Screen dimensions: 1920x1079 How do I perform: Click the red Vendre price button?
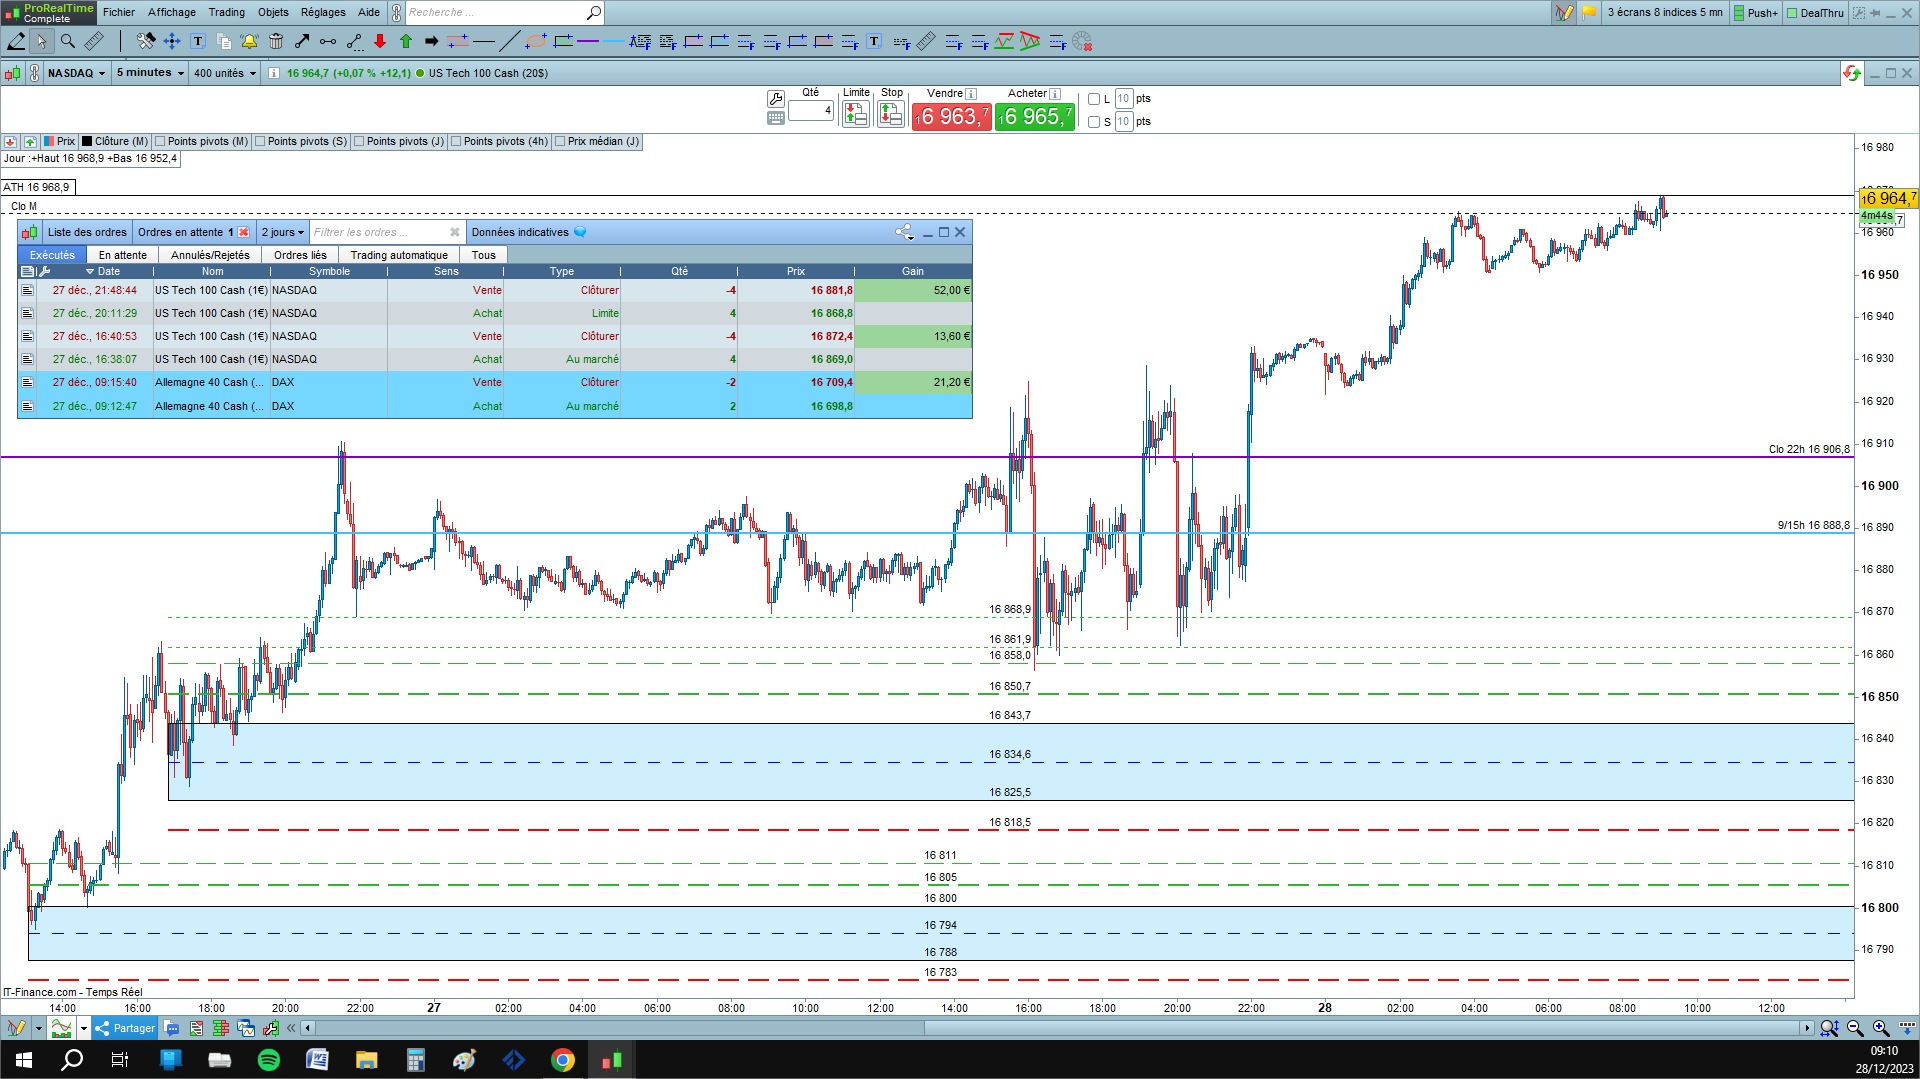951,117
